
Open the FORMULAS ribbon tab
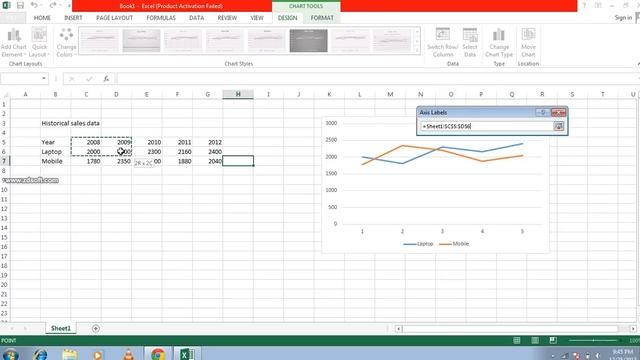[161, 18]
